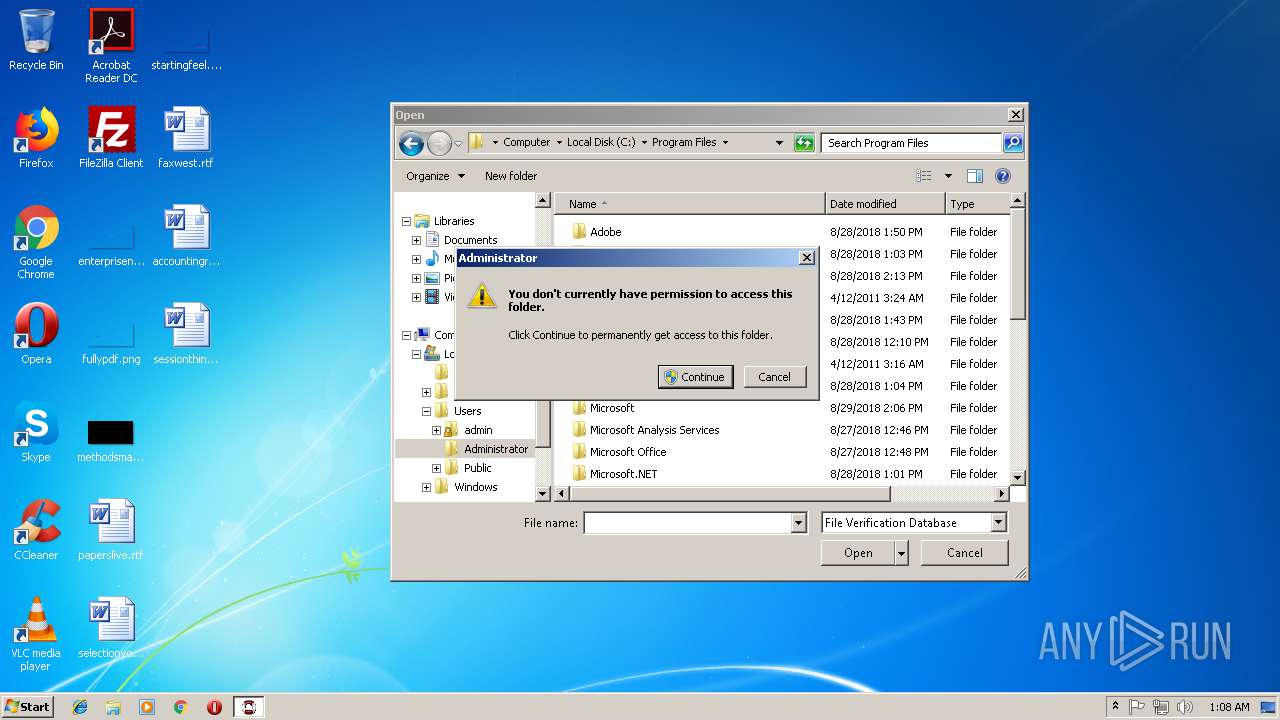Click Continue in the Administrator dialog
Viewport: 1280px width, 720px height.
point(696,377)
